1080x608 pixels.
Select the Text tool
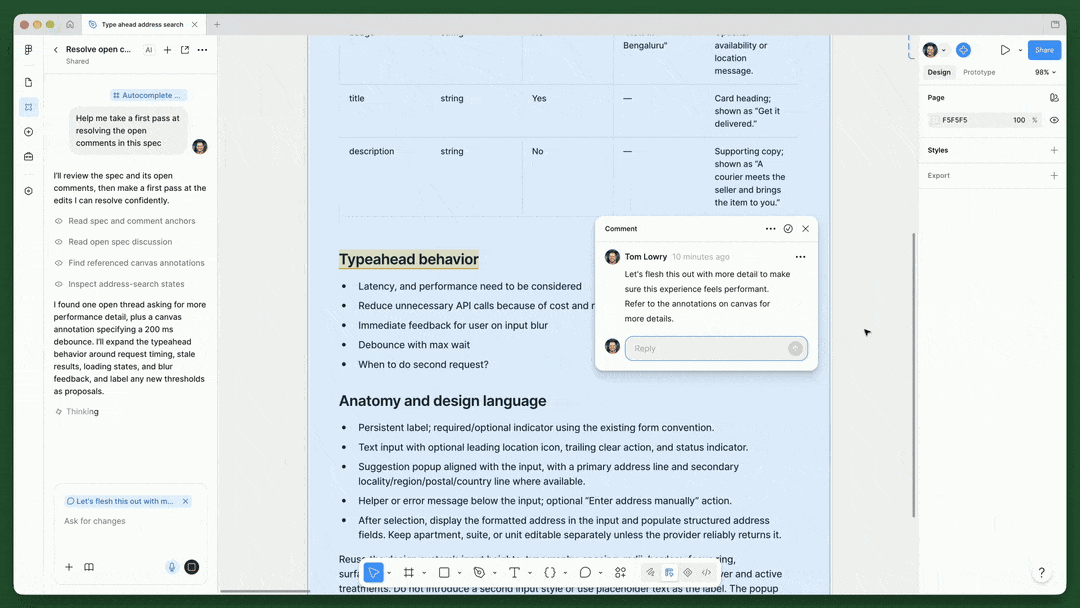515,572
